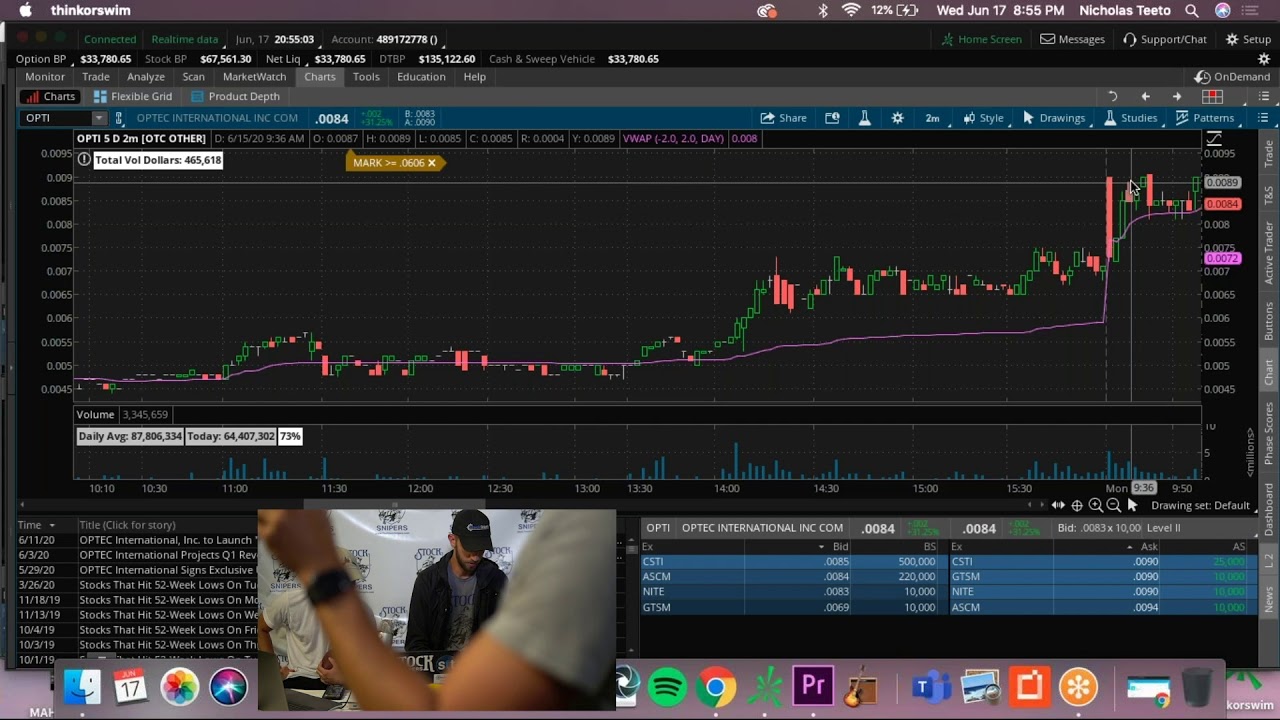Open the Phase Scores side panel tab
Image resolution: width=1280 pixels, height=720 pixels.
click(1269, 433)
